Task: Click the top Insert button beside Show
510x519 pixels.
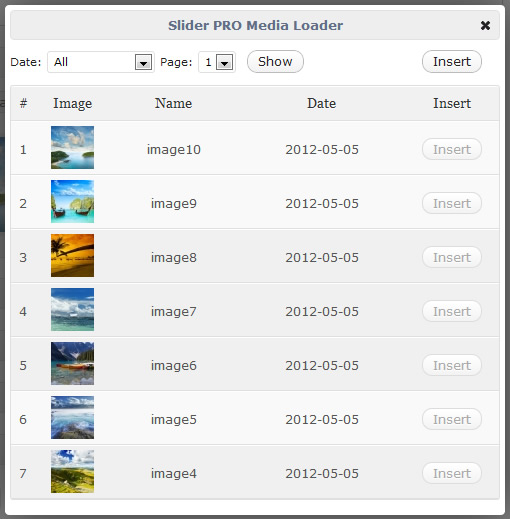Action: pos(452,61)
